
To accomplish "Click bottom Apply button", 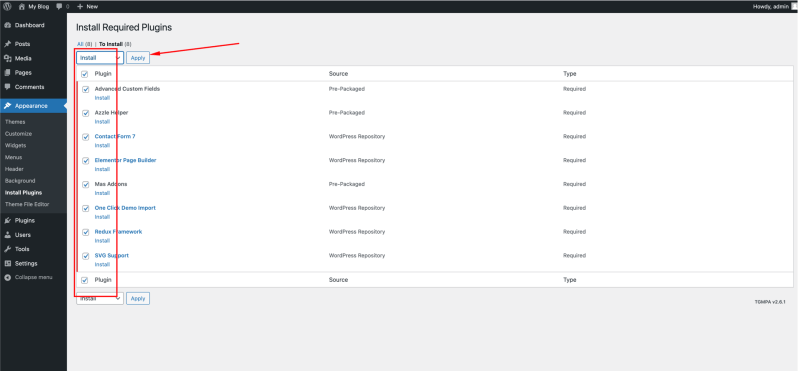I will click(138, 299).
